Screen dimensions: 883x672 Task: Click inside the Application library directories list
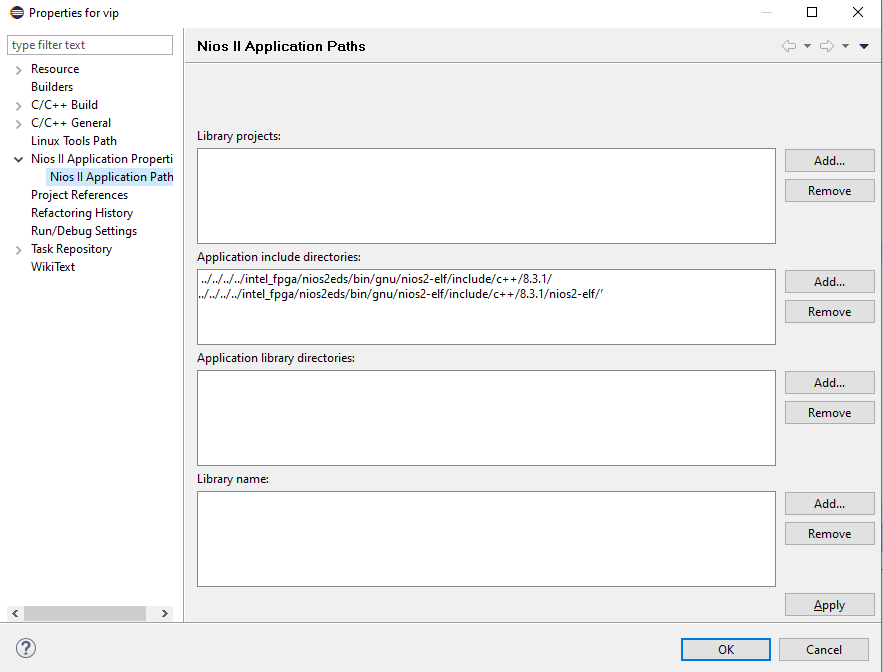486,418
